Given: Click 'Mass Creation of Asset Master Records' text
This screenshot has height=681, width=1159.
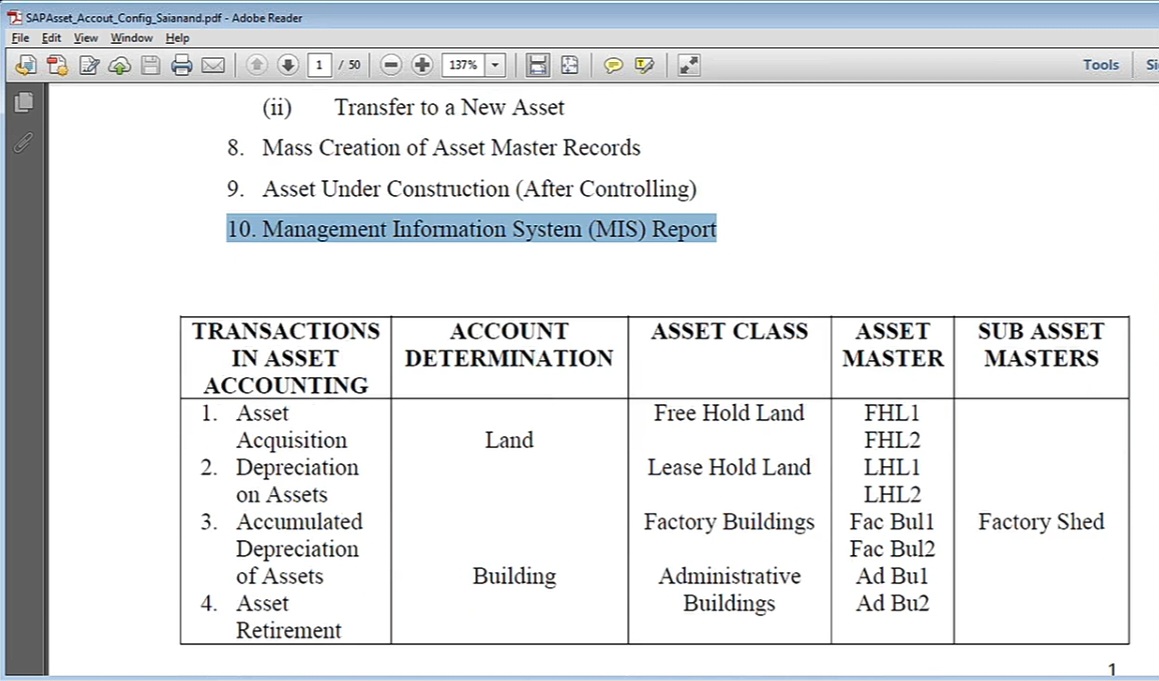Looking at the screenshot, I should [451, 148].
